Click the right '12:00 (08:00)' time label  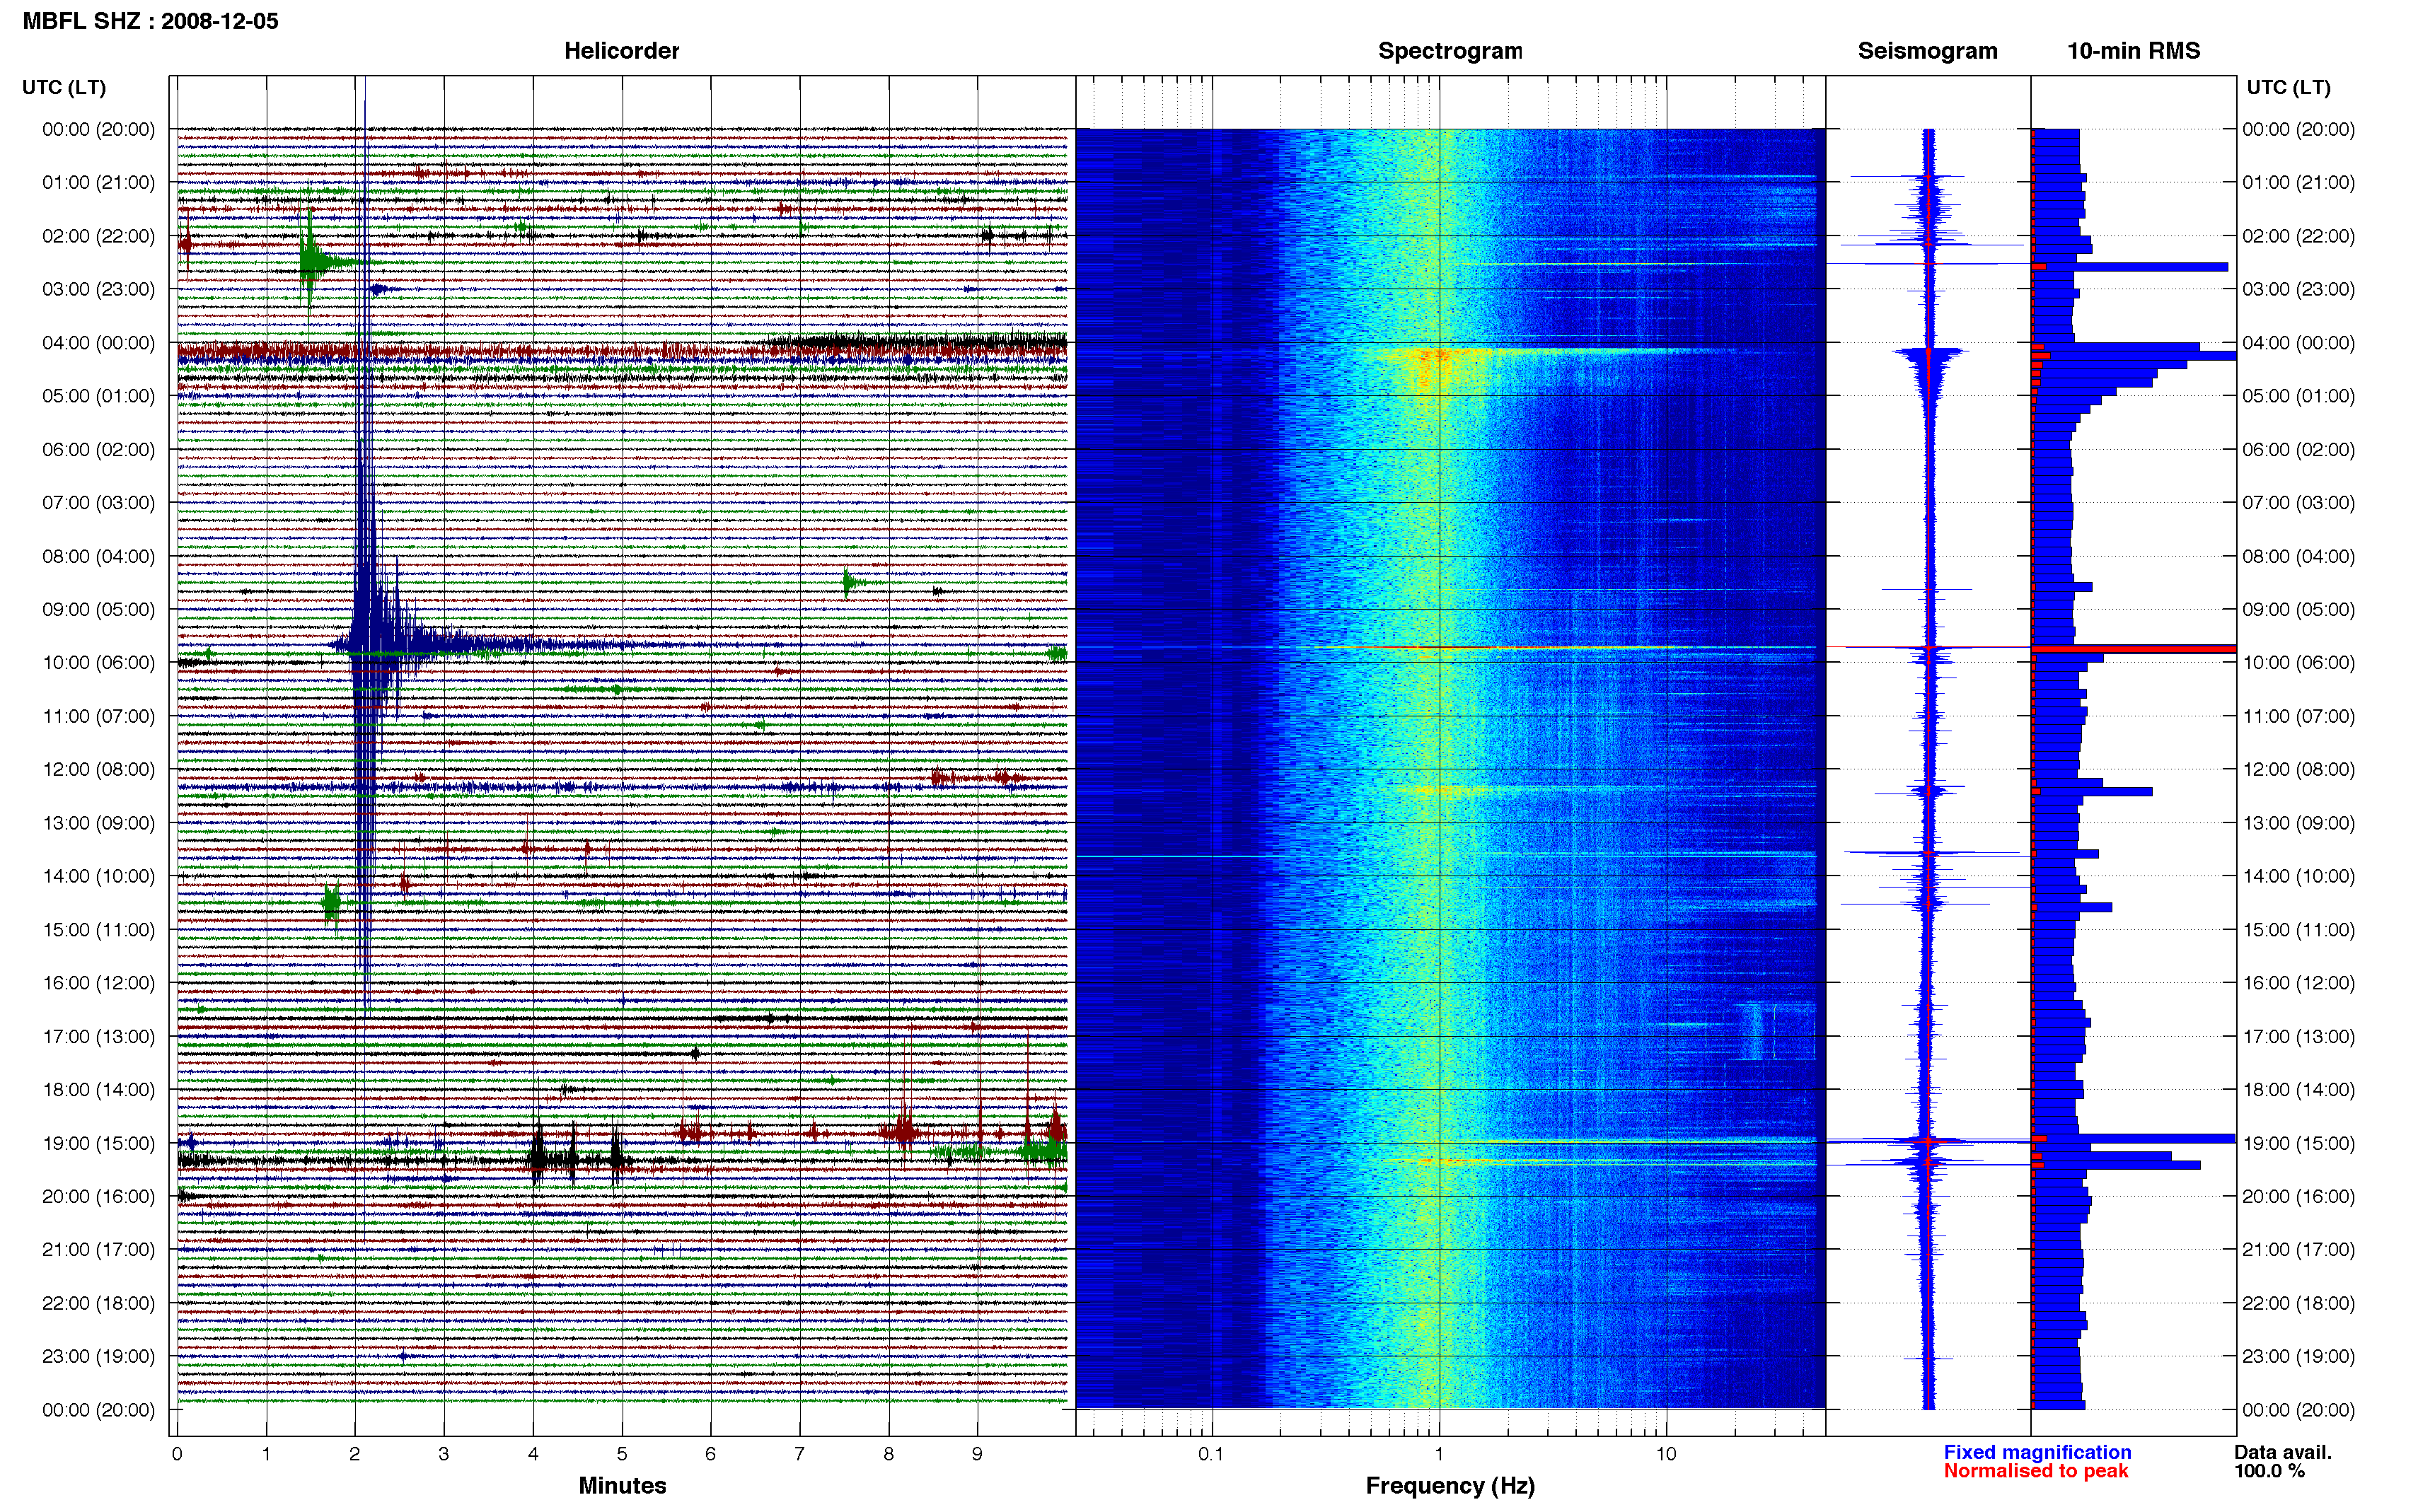(2298, 769)
